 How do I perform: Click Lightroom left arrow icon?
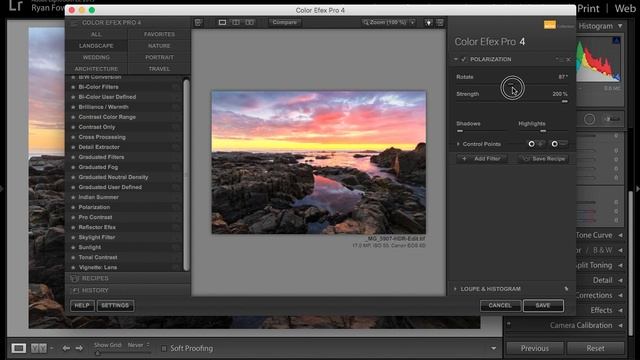coord(66,348)
